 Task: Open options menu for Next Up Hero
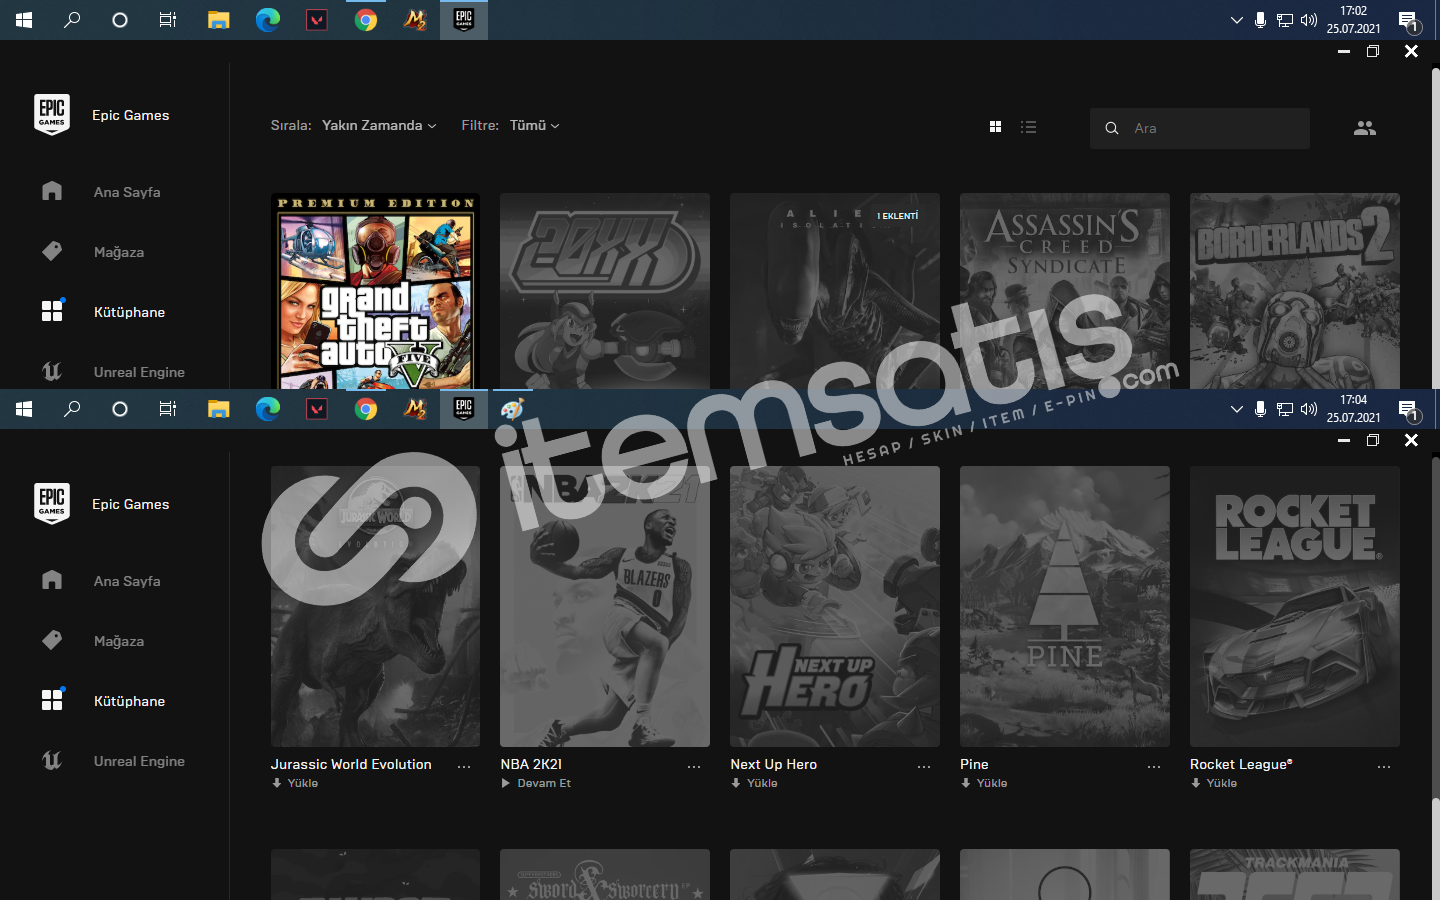(924, 766)
